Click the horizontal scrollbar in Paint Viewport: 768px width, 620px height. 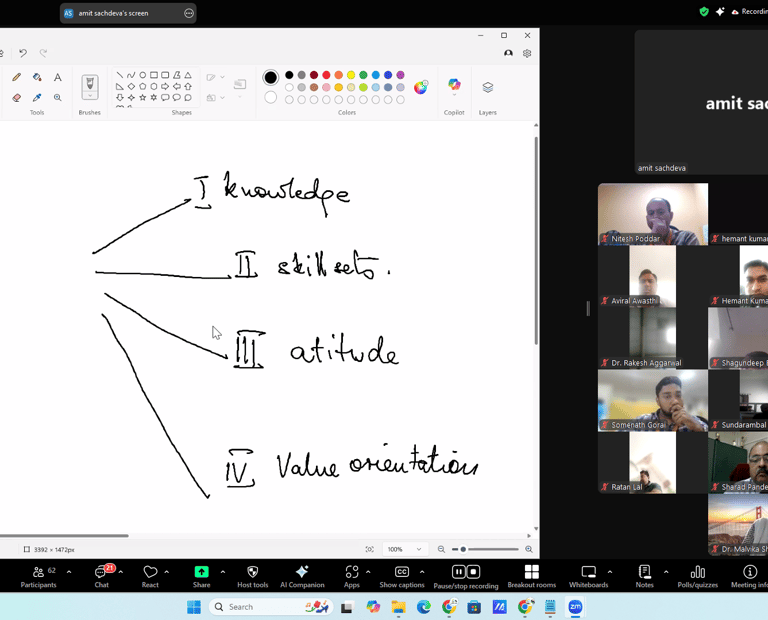click(64, 536)
